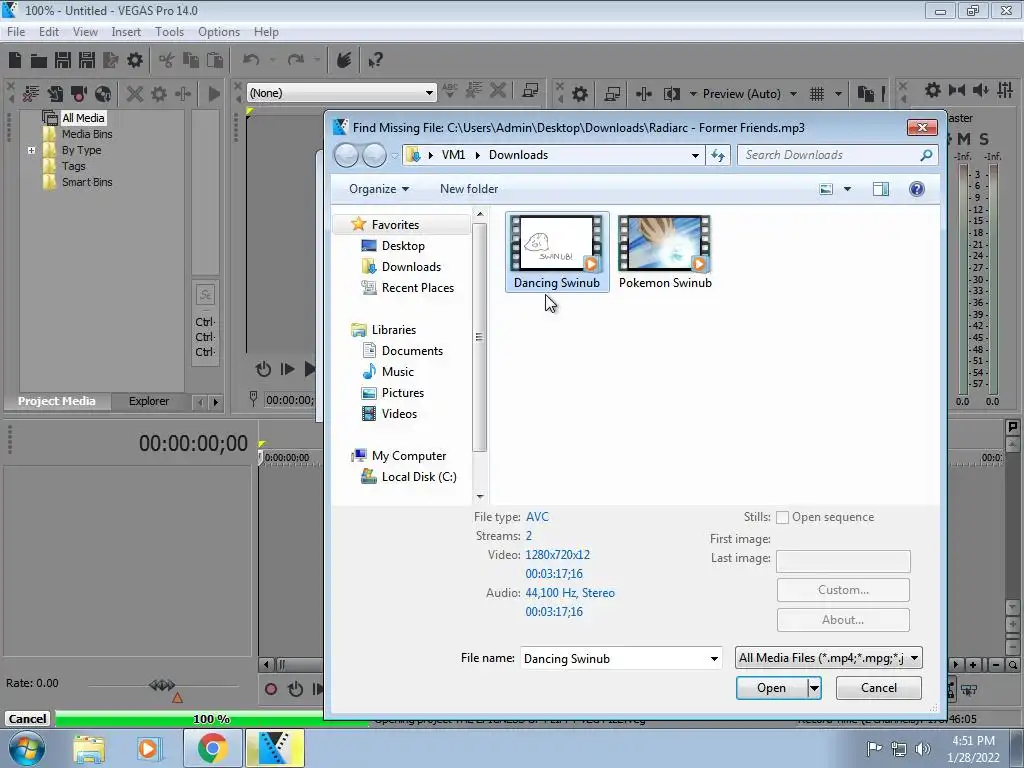The height and width of the screenshot is (768, 1024).
Task: Click the Save icon in VEGAS toolbar
Action: [x=63, y=61]
